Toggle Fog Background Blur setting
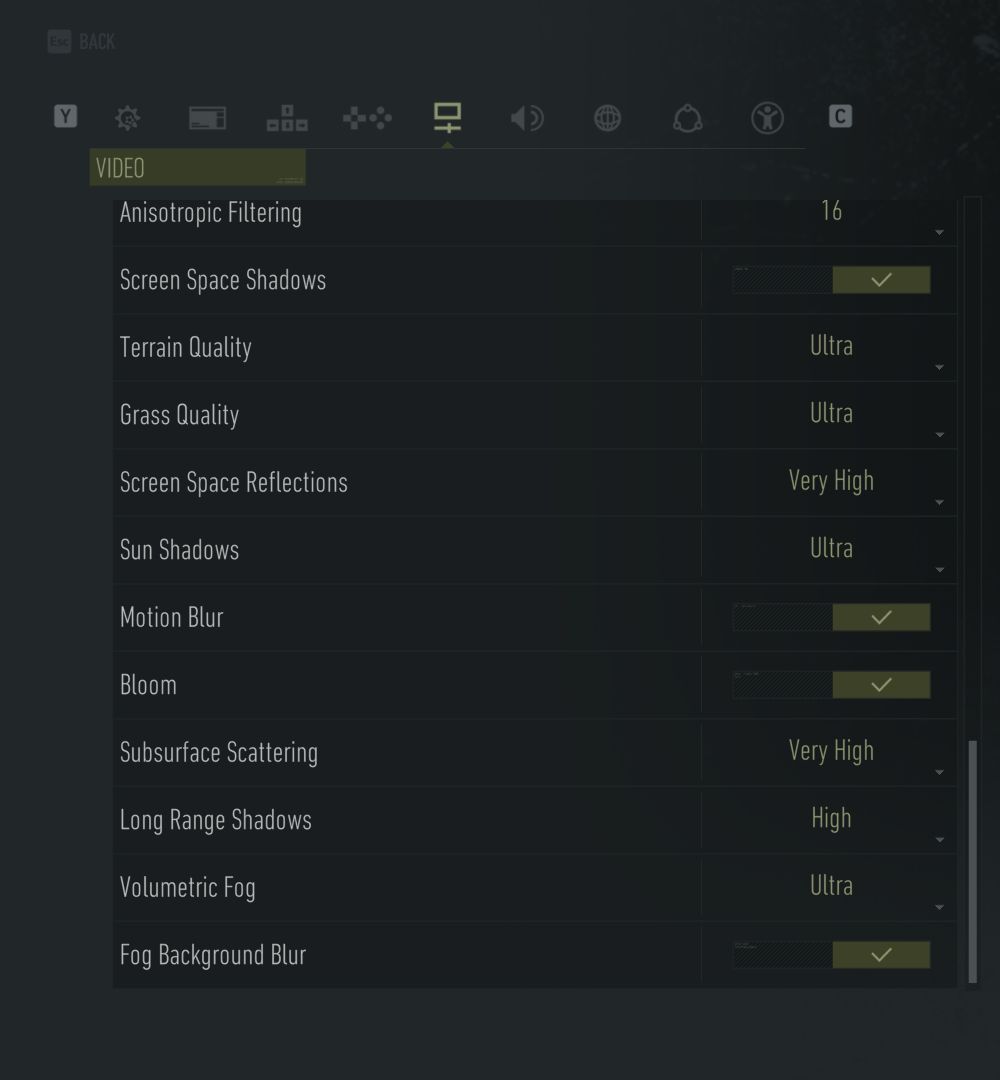 tap(831, 955)
